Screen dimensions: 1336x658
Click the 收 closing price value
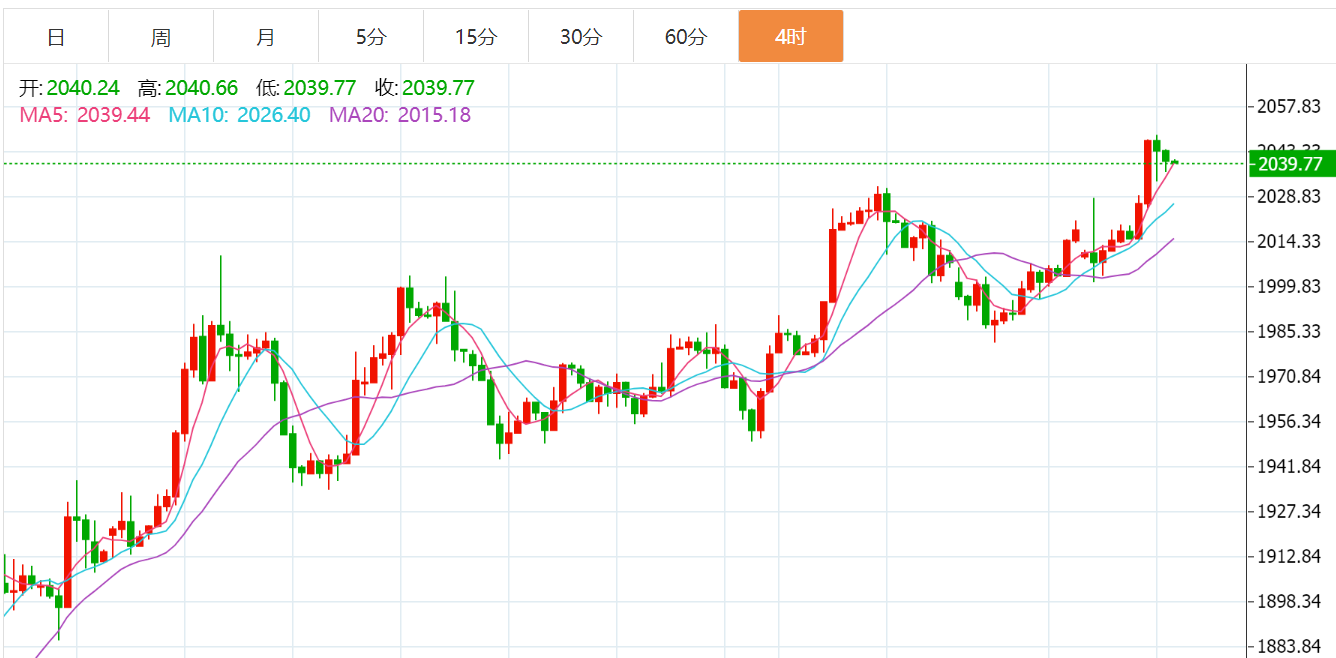click(438, 88)
